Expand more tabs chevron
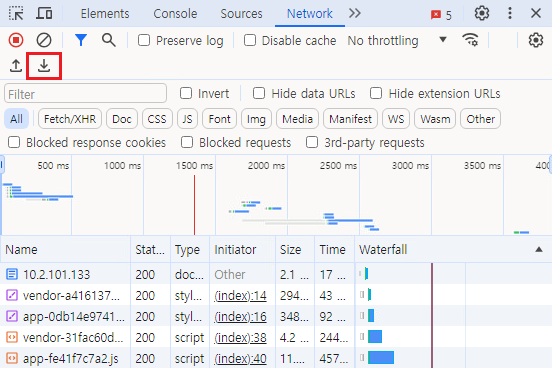The height and width of the screenshot is (368, 552). click(x=355, y=13)
